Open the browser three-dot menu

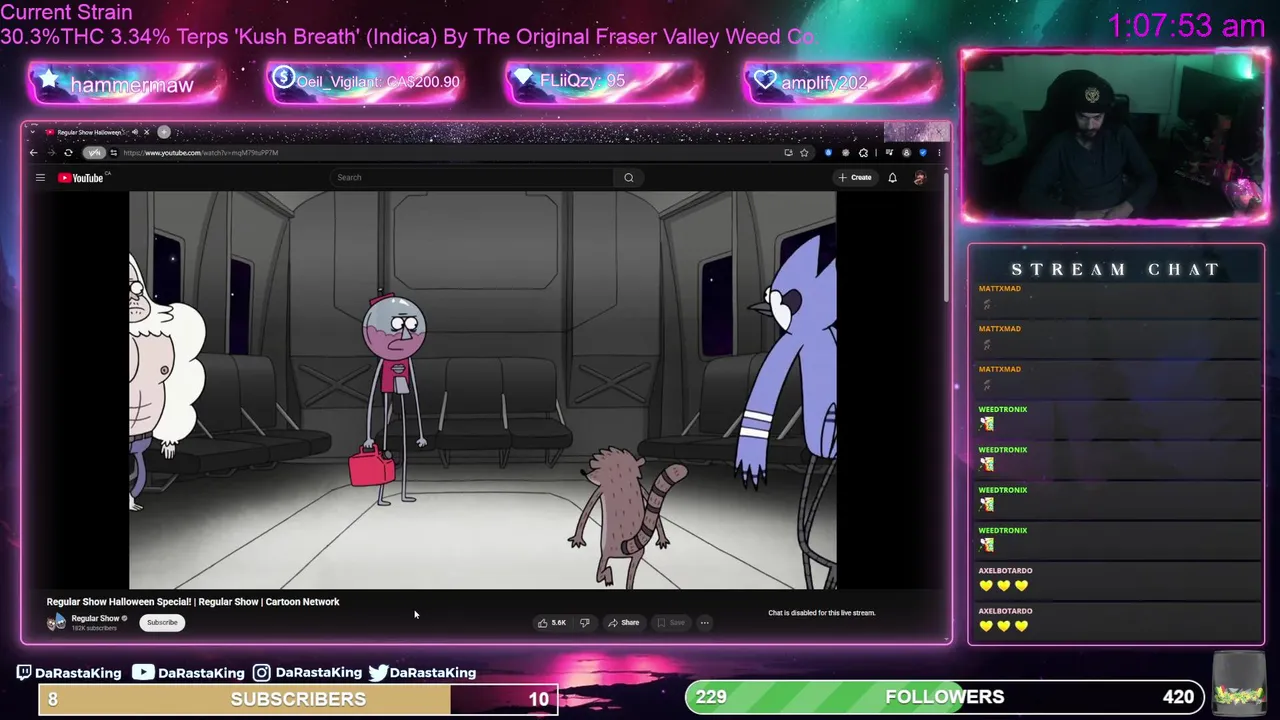point(939,153)
